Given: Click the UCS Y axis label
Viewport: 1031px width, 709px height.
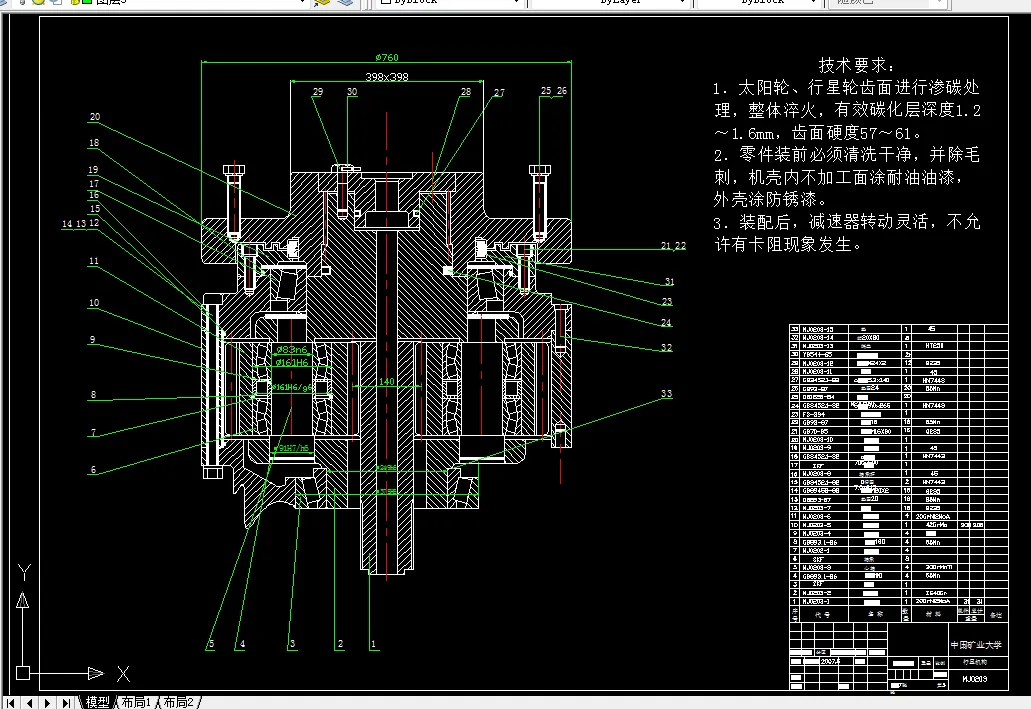Looking at the screenshot, I should [x=24, y=572].
